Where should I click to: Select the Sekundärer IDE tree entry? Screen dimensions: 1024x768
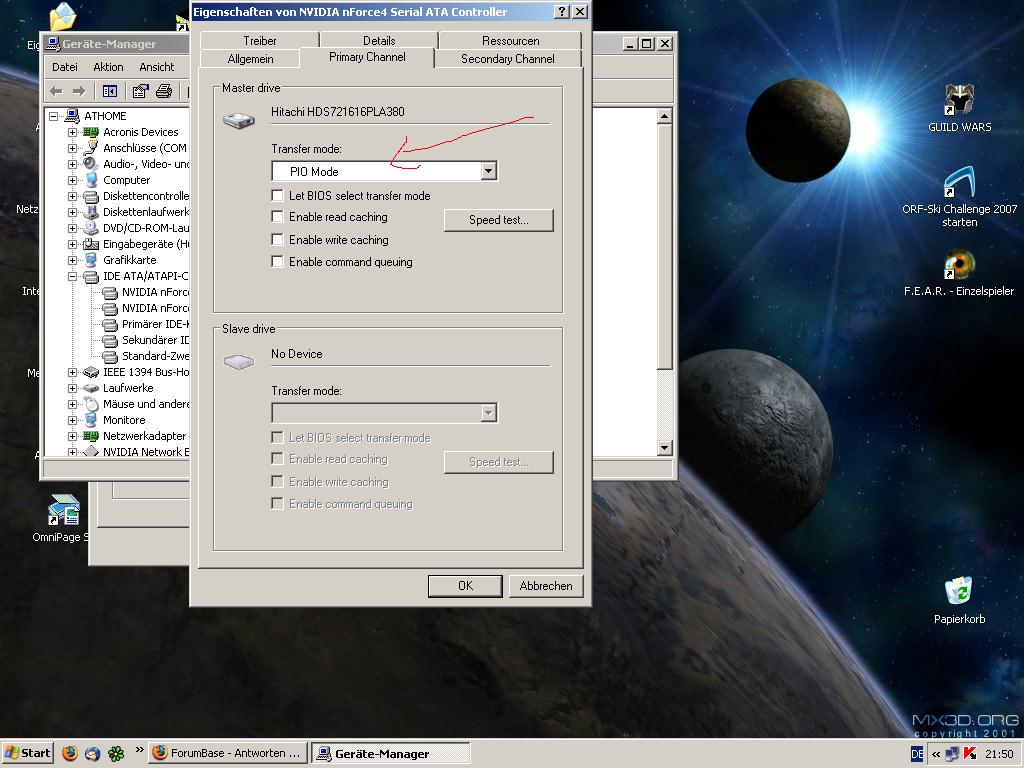coord(155,340)
